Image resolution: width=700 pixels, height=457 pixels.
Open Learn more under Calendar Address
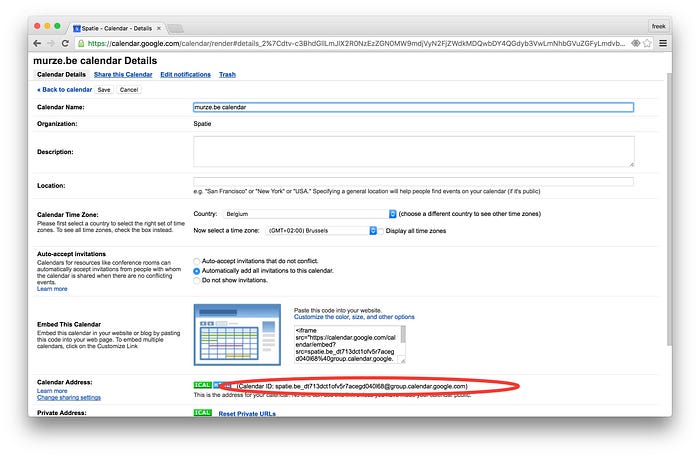(52, 391)
